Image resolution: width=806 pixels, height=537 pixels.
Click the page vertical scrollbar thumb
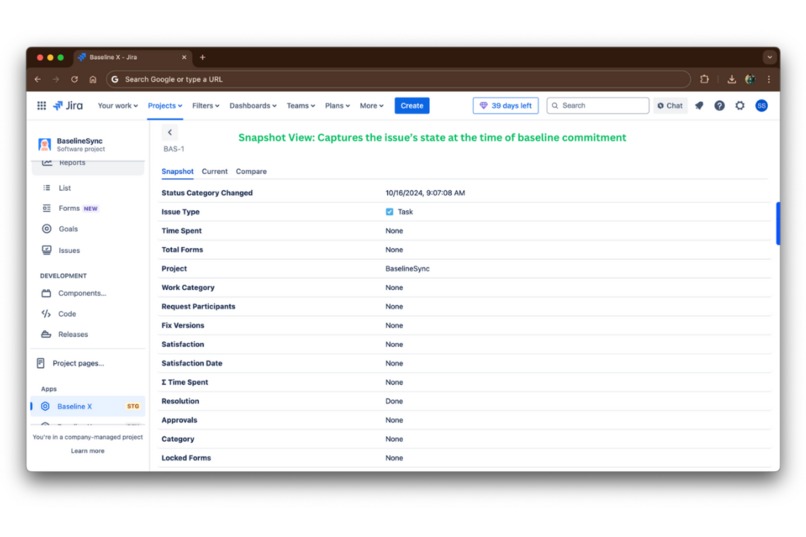[x=778, y=224]
